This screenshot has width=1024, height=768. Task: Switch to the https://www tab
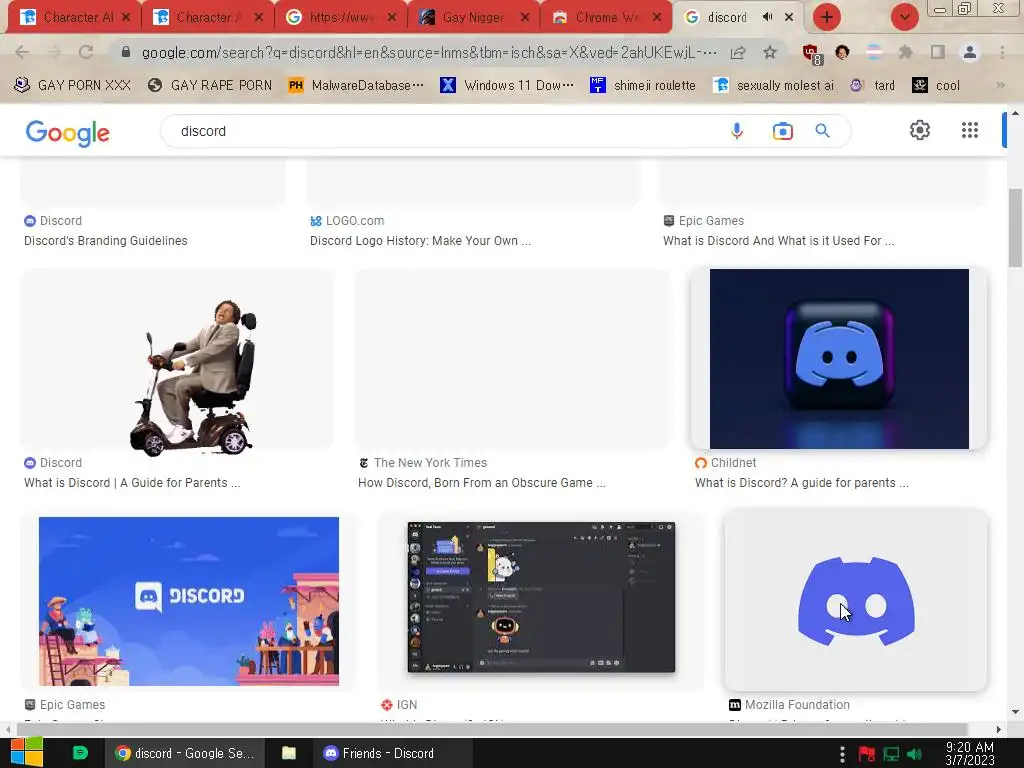click(342, 17)
